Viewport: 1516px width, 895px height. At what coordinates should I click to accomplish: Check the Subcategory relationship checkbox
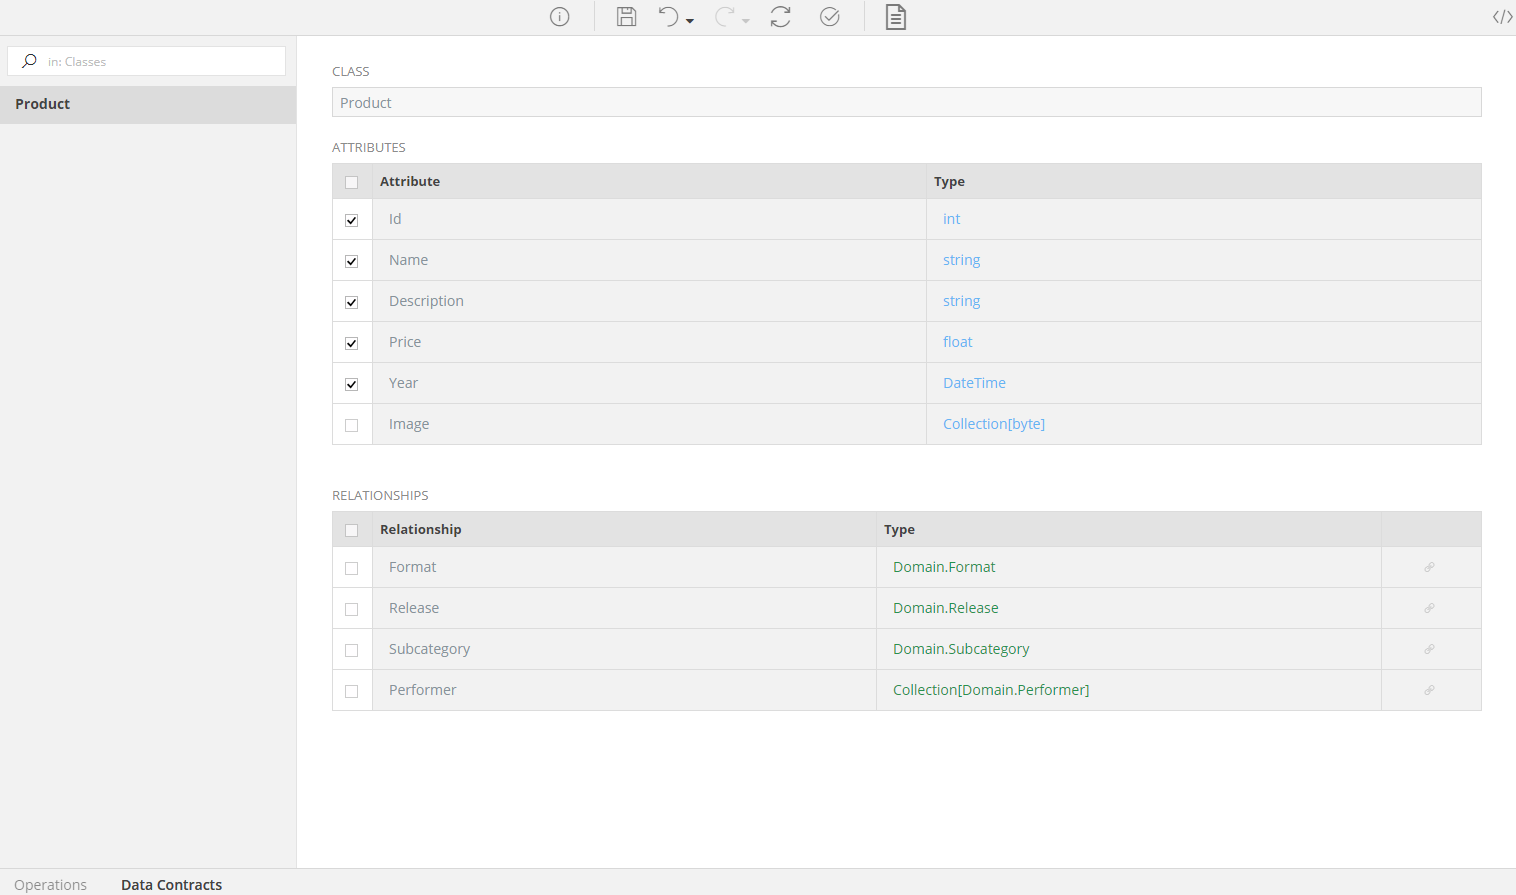coord(352,650)
